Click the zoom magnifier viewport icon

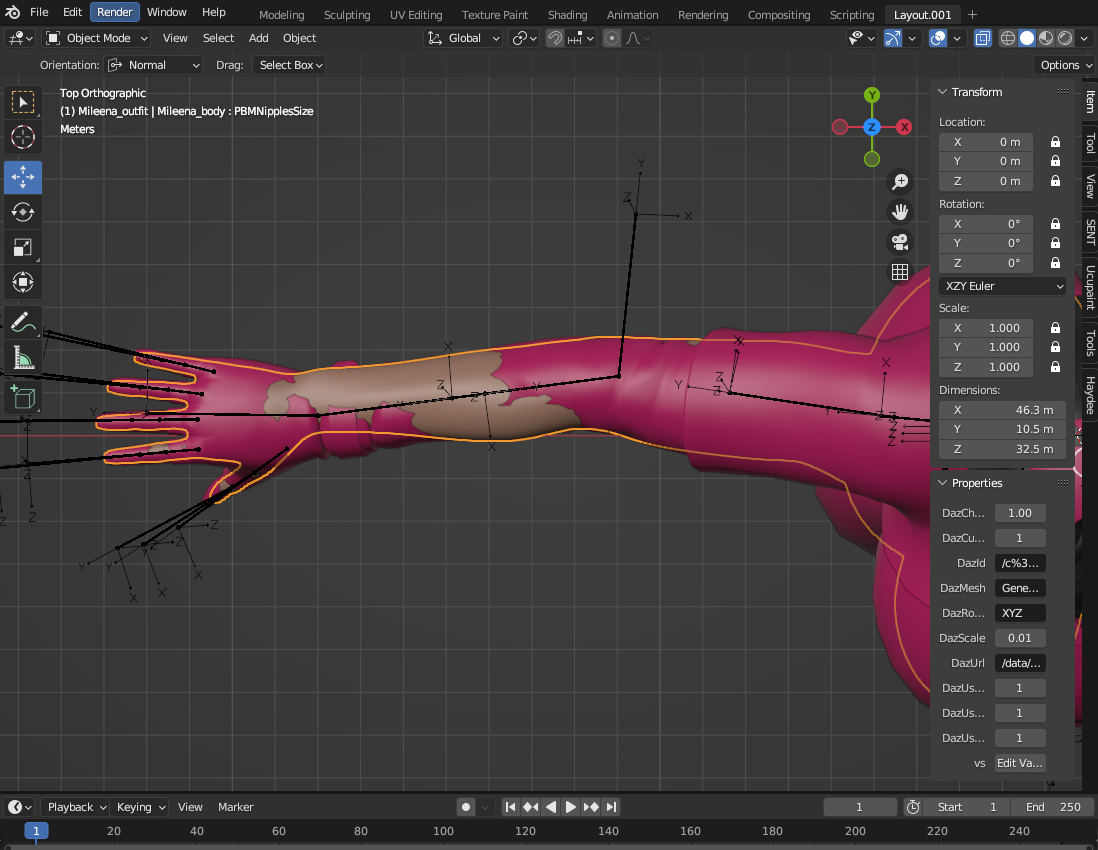click(x=900, y=181)
